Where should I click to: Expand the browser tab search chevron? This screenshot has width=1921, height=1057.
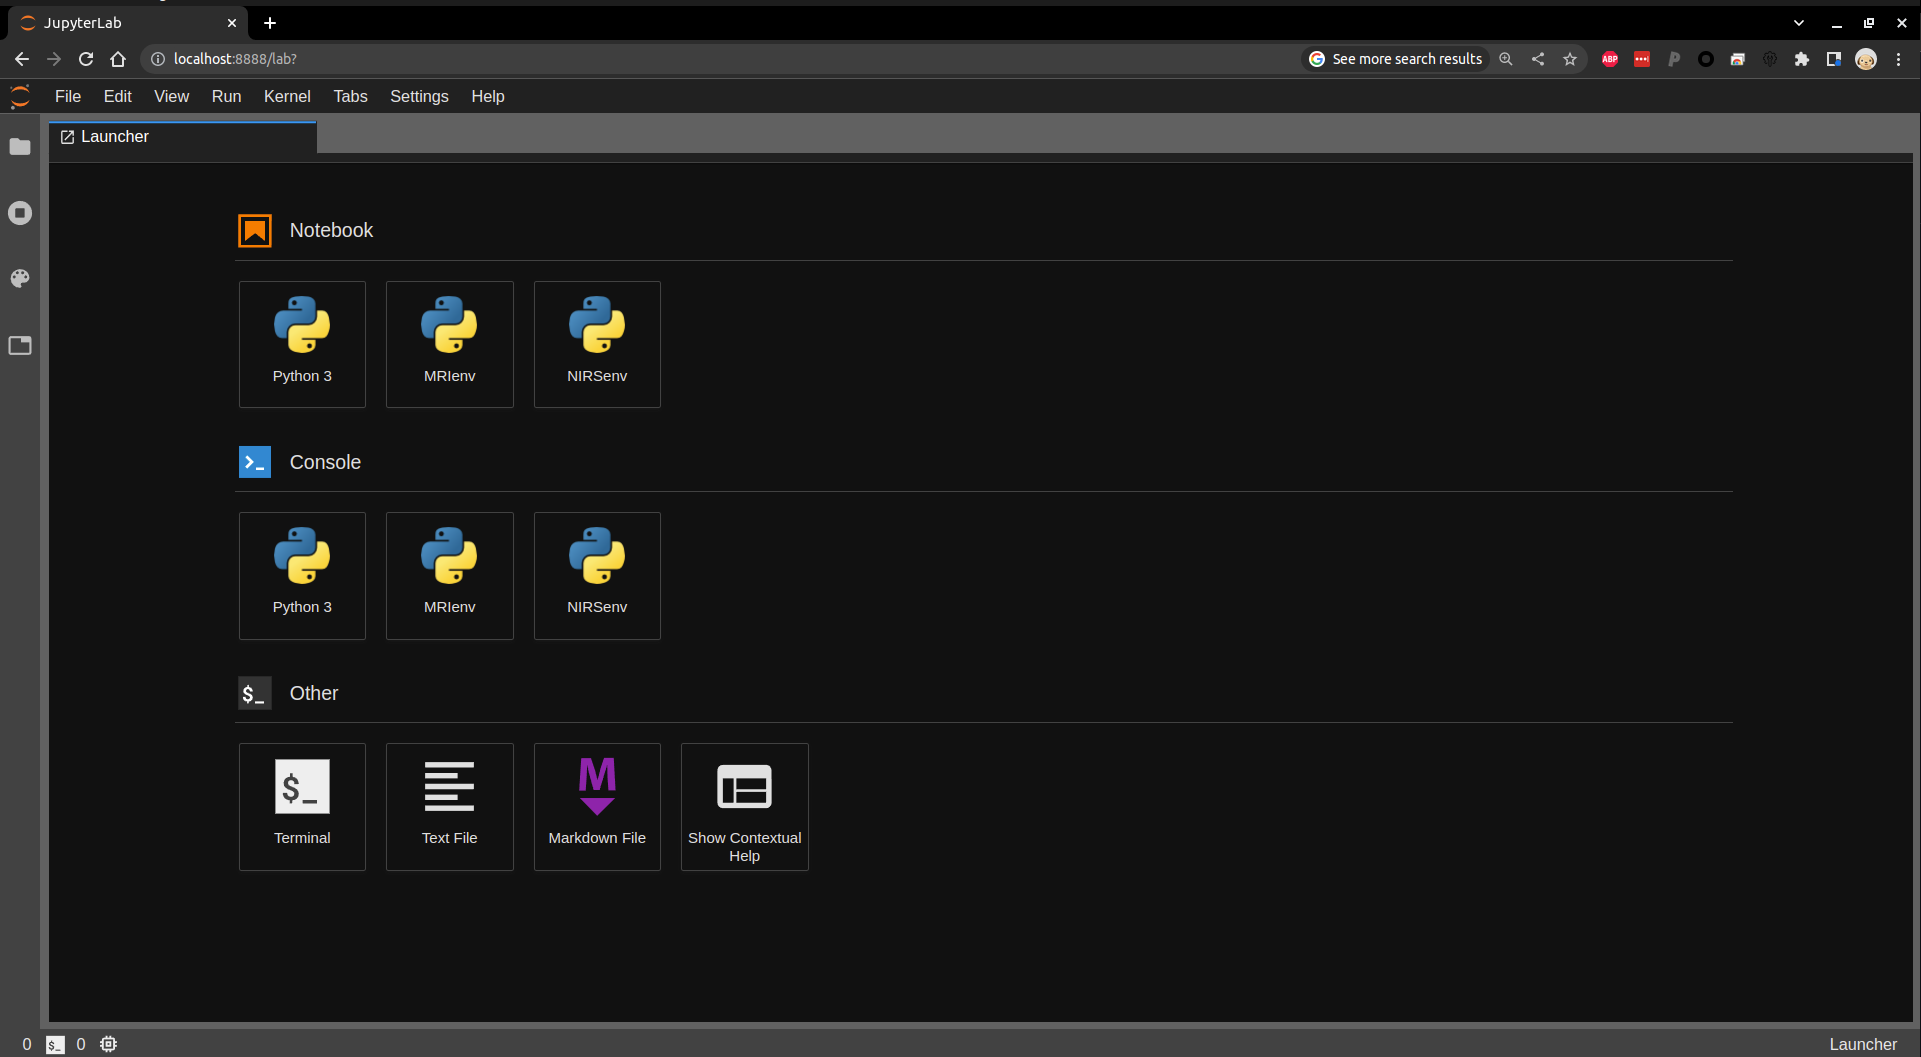point(1799,23)
